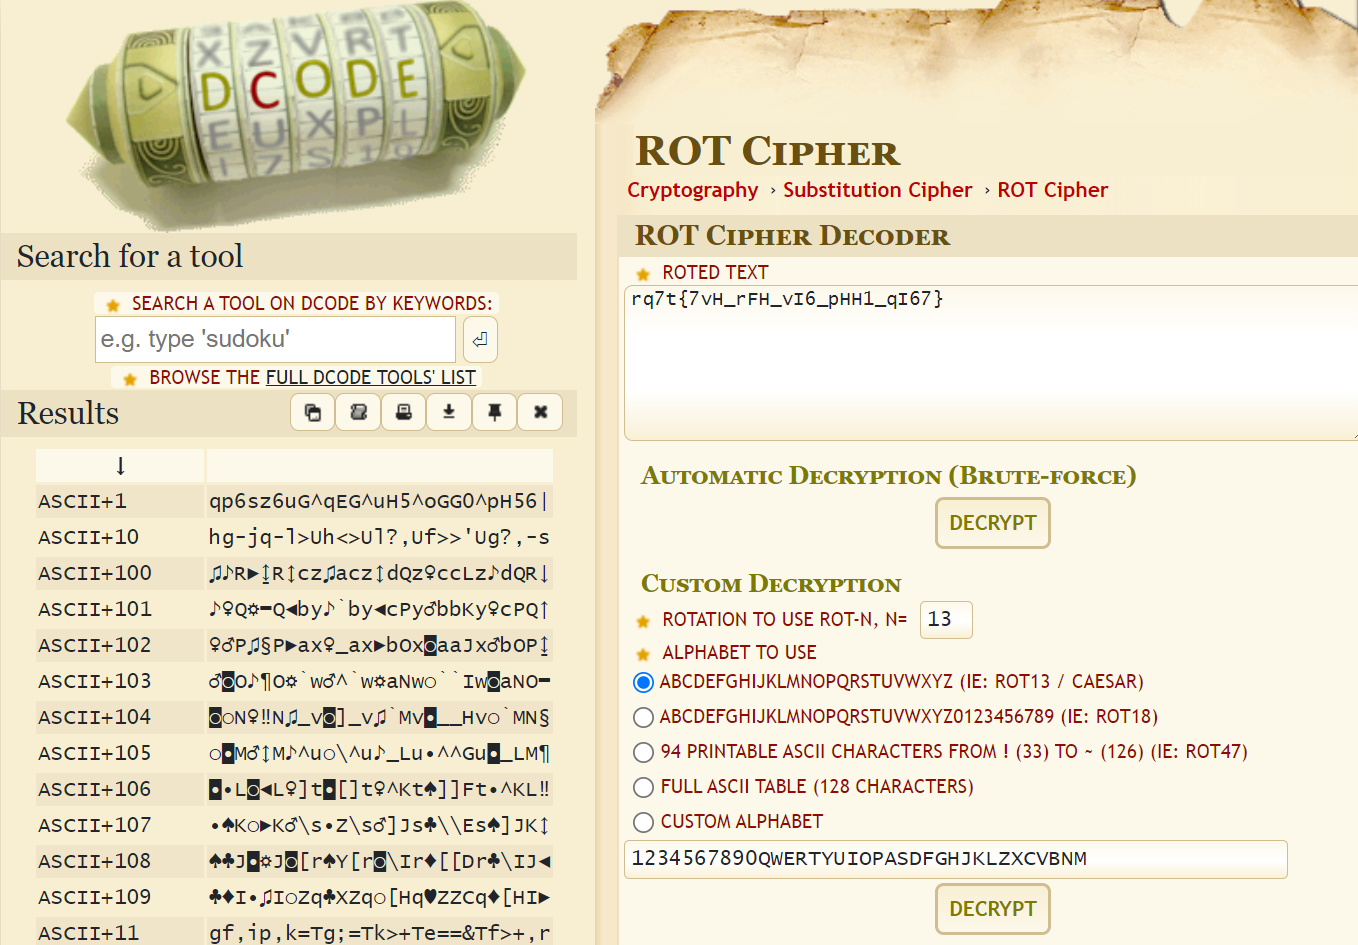Choose the Custom Alphabet radio option
The image size is (1358, 945).
click(643, 822)
